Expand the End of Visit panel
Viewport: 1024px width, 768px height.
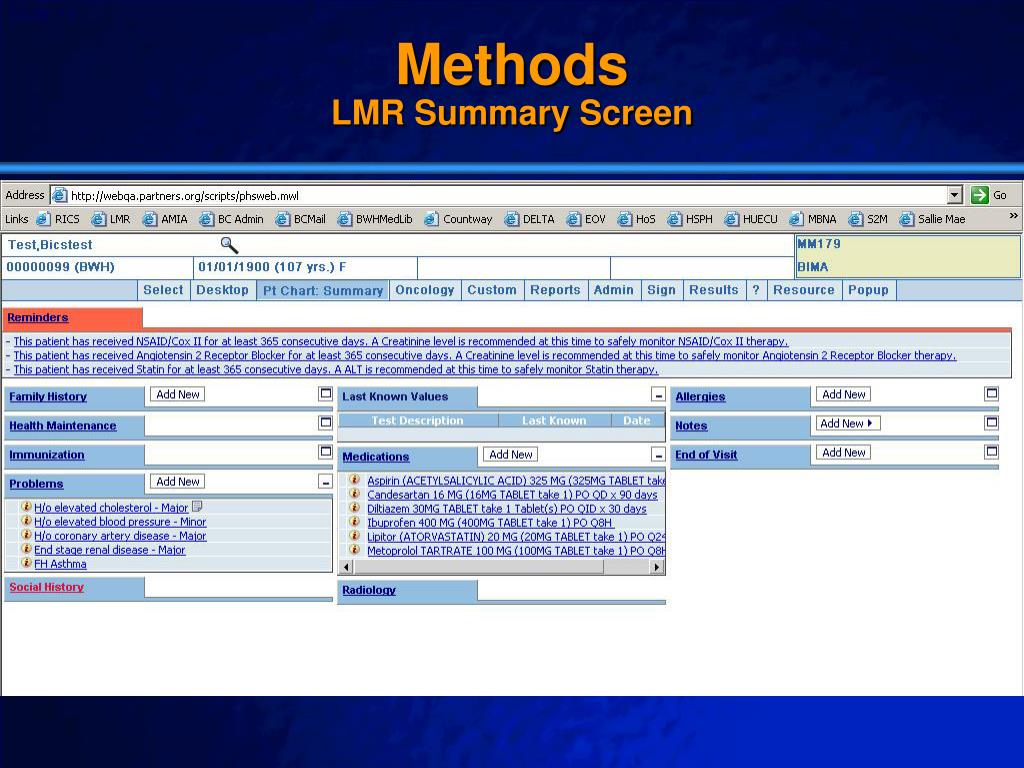pos(991,452)
